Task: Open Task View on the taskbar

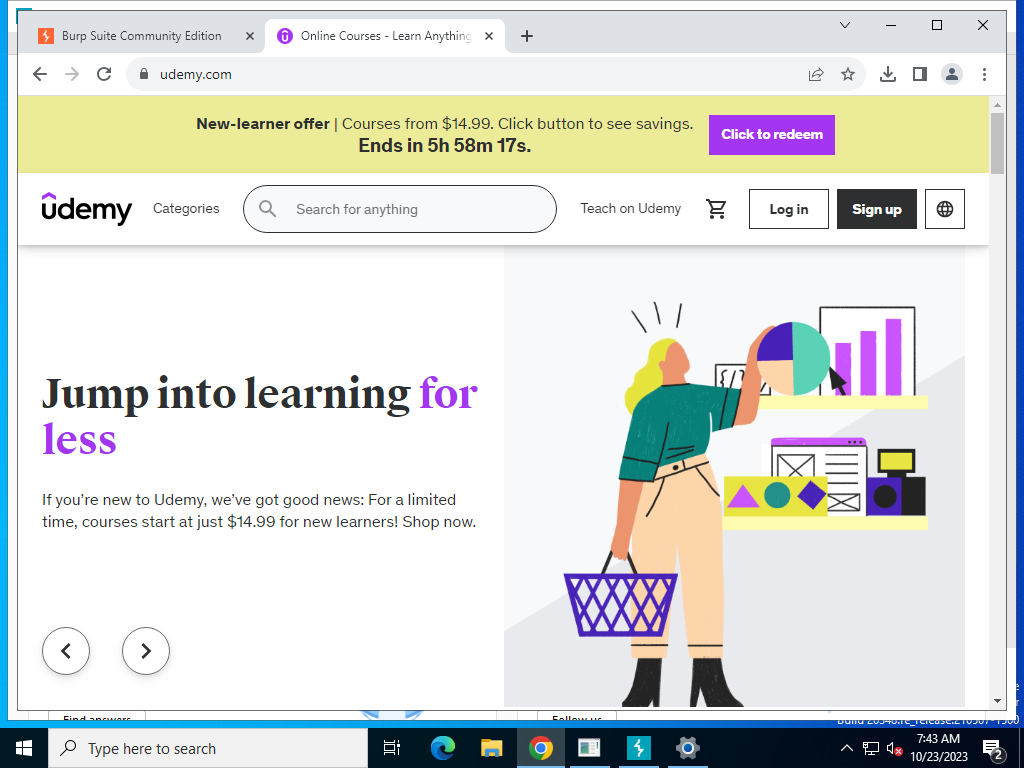Action: click(x=392, y=748)
